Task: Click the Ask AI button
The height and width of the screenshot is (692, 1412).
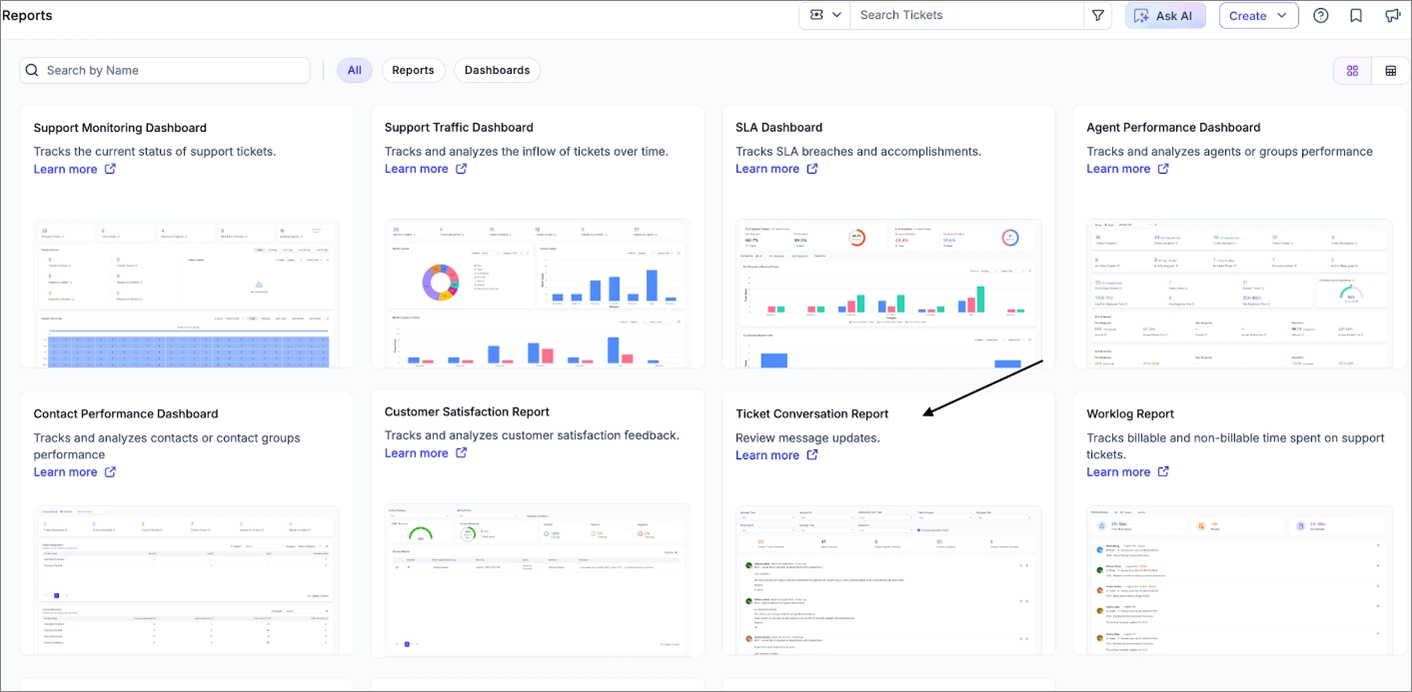Action: [x=1165, y=16]
